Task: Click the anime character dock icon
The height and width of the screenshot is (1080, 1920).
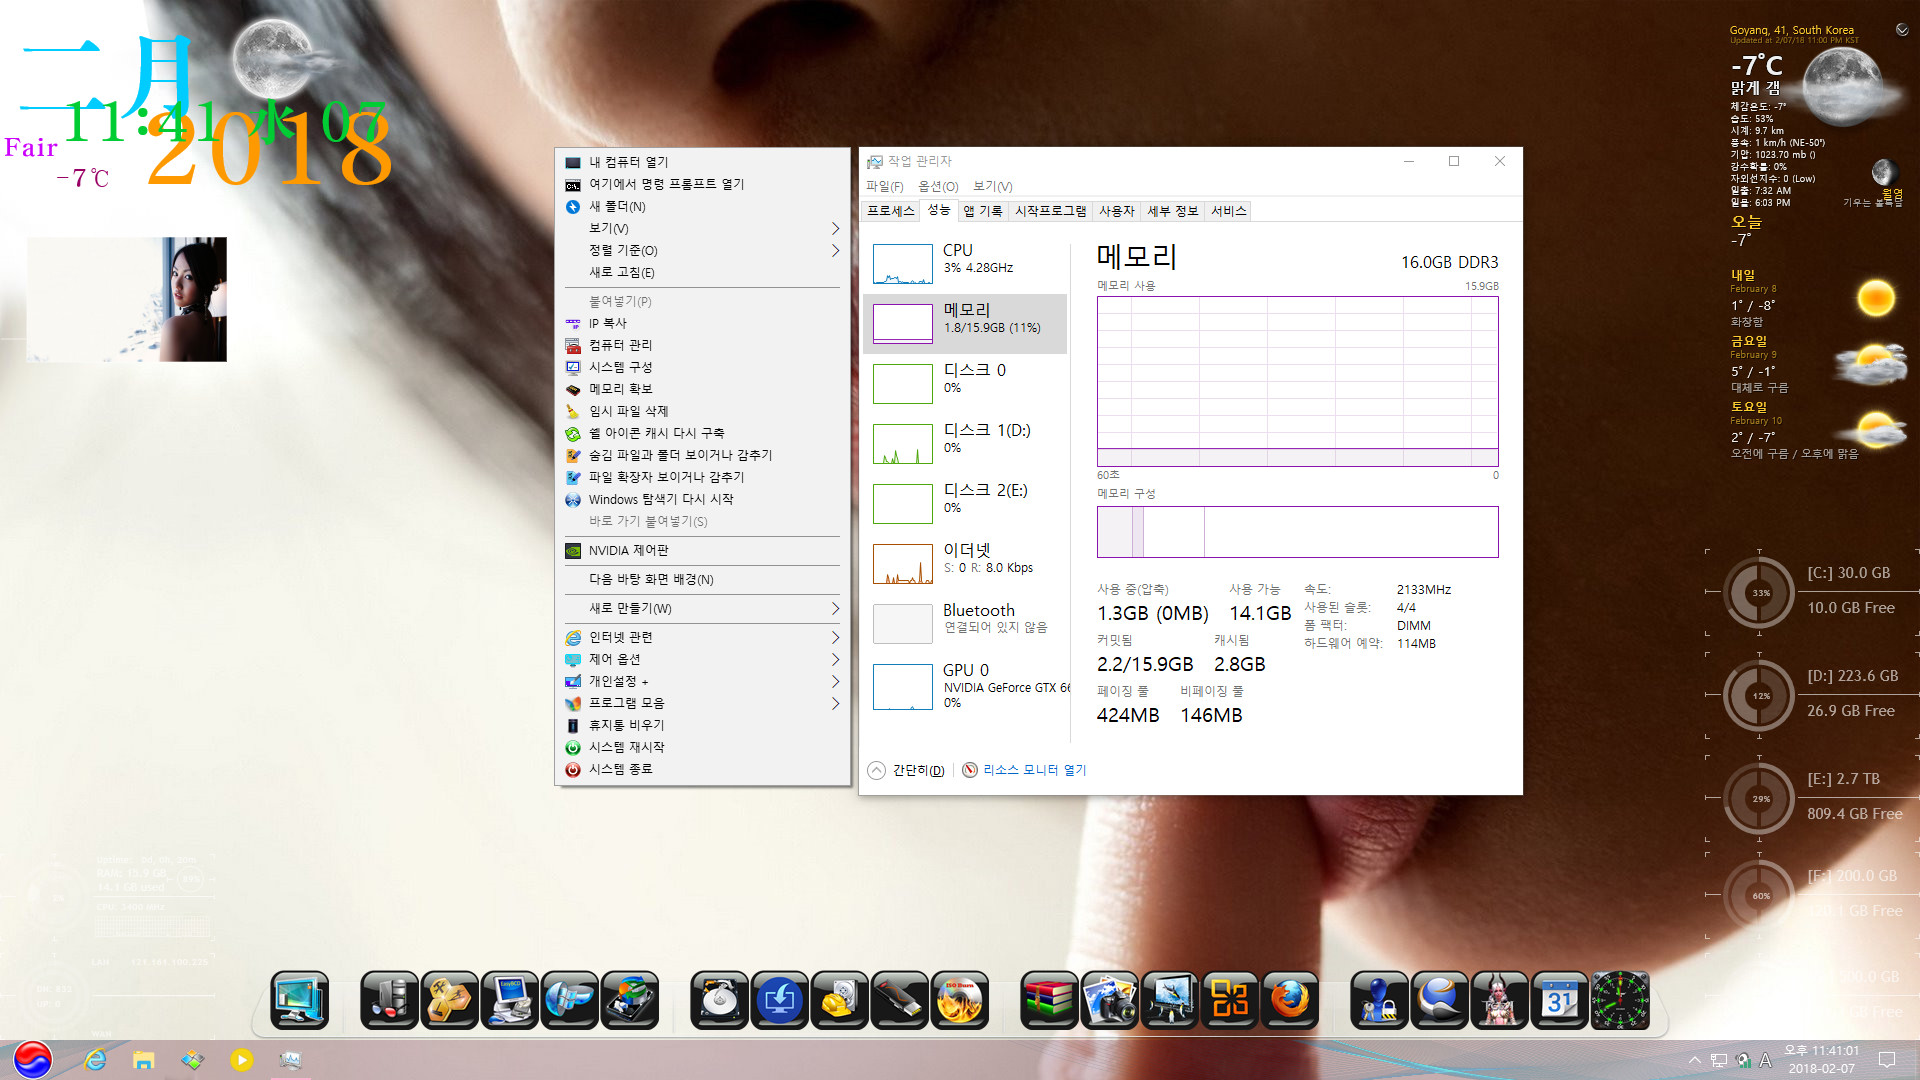Action: (x=1499, y=999)
